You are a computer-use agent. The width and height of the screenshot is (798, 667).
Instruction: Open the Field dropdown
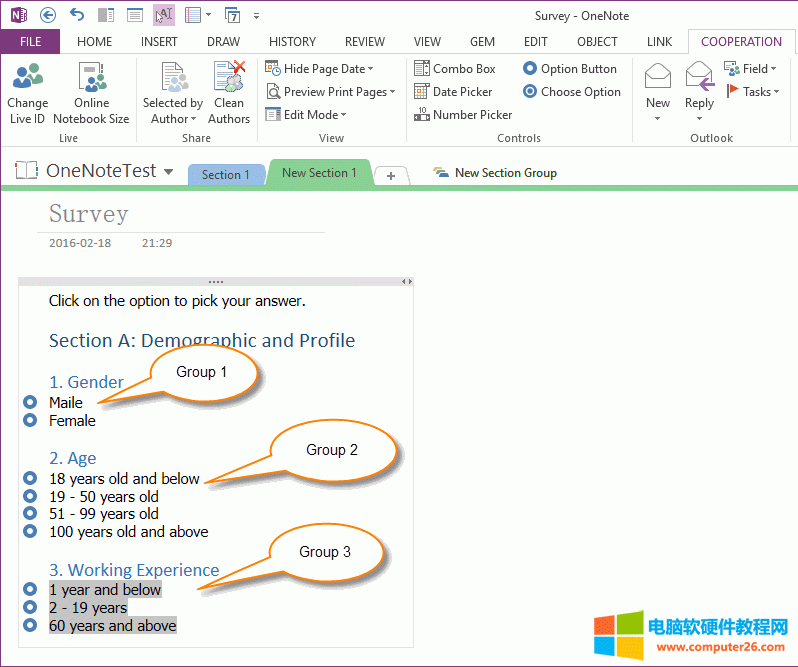[x=751, y=68]
